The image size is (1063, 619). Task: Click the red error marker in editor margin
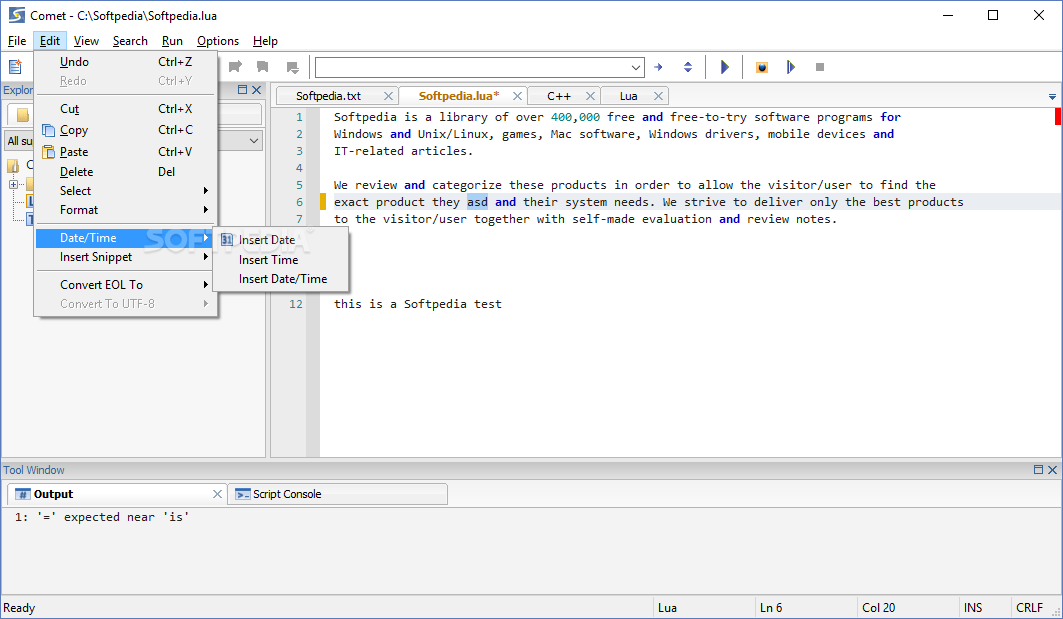(x=1058, y=117)
